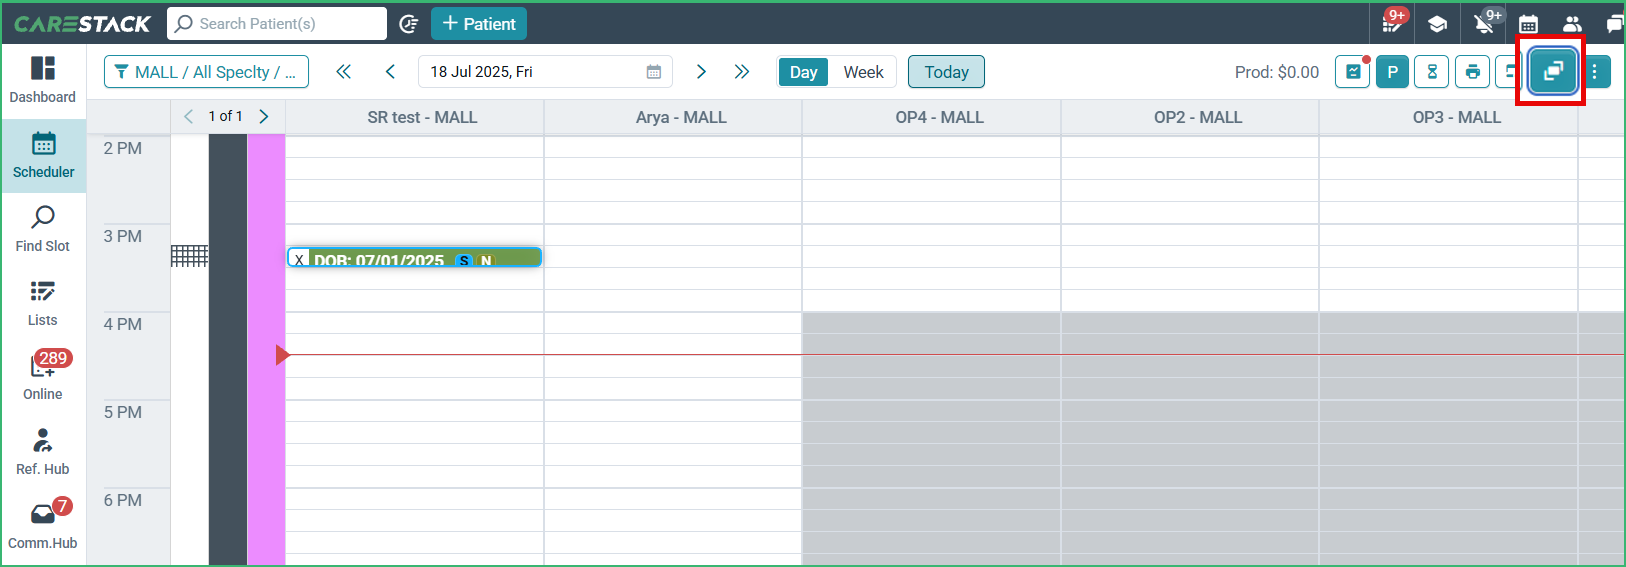The image size is (1626, 567).
Task: Click the Today button
Action: tap(946, 72)
